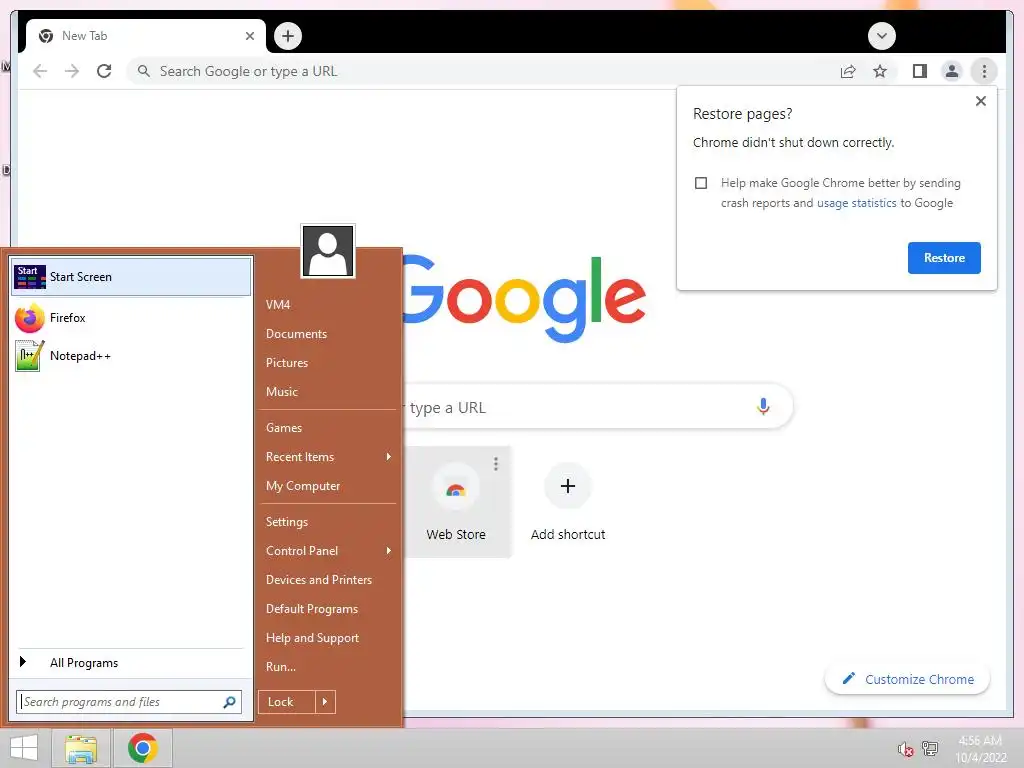Open Devices and Printers
The height and width of the screenshot is (768, 1024).
coord(319,580)
